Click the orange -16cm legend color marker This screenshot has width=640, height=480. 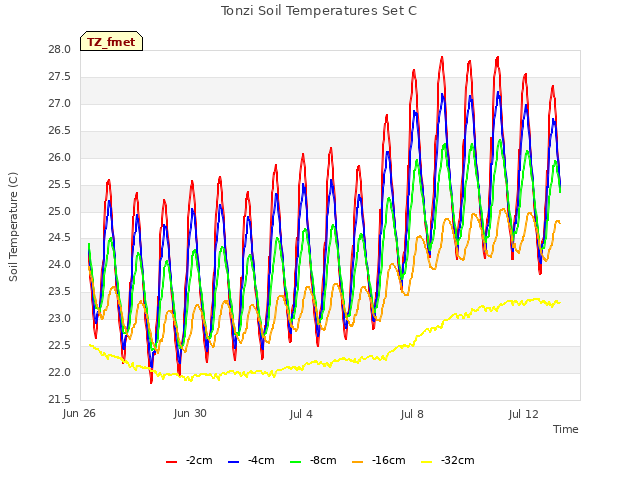point(358,462)
